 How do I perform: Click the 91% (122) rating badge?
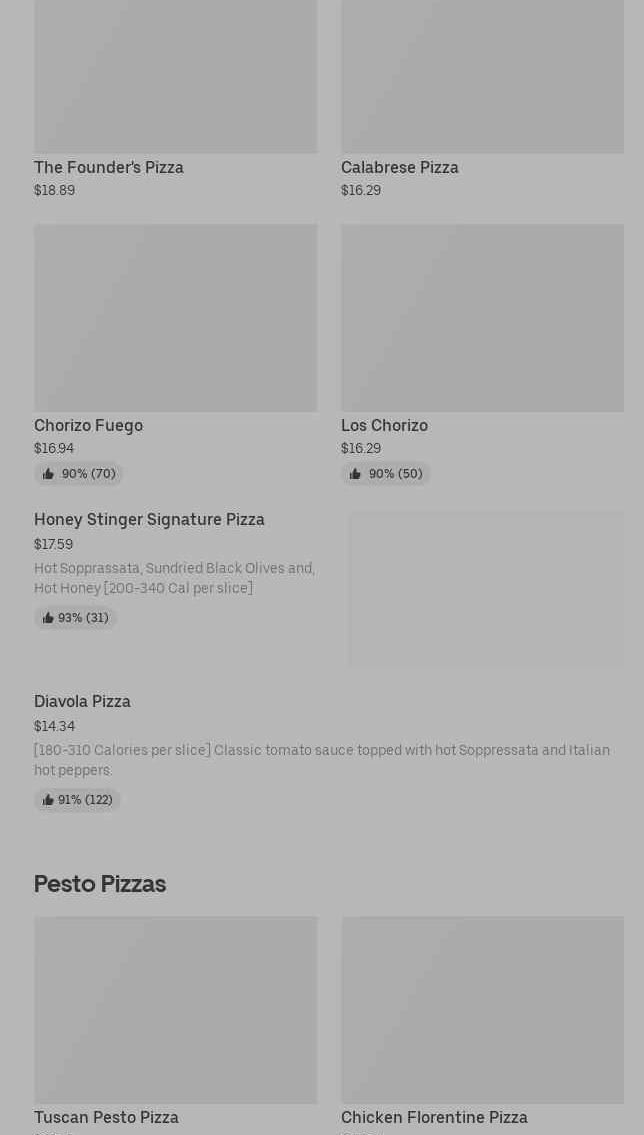click(x=78, y=800)
